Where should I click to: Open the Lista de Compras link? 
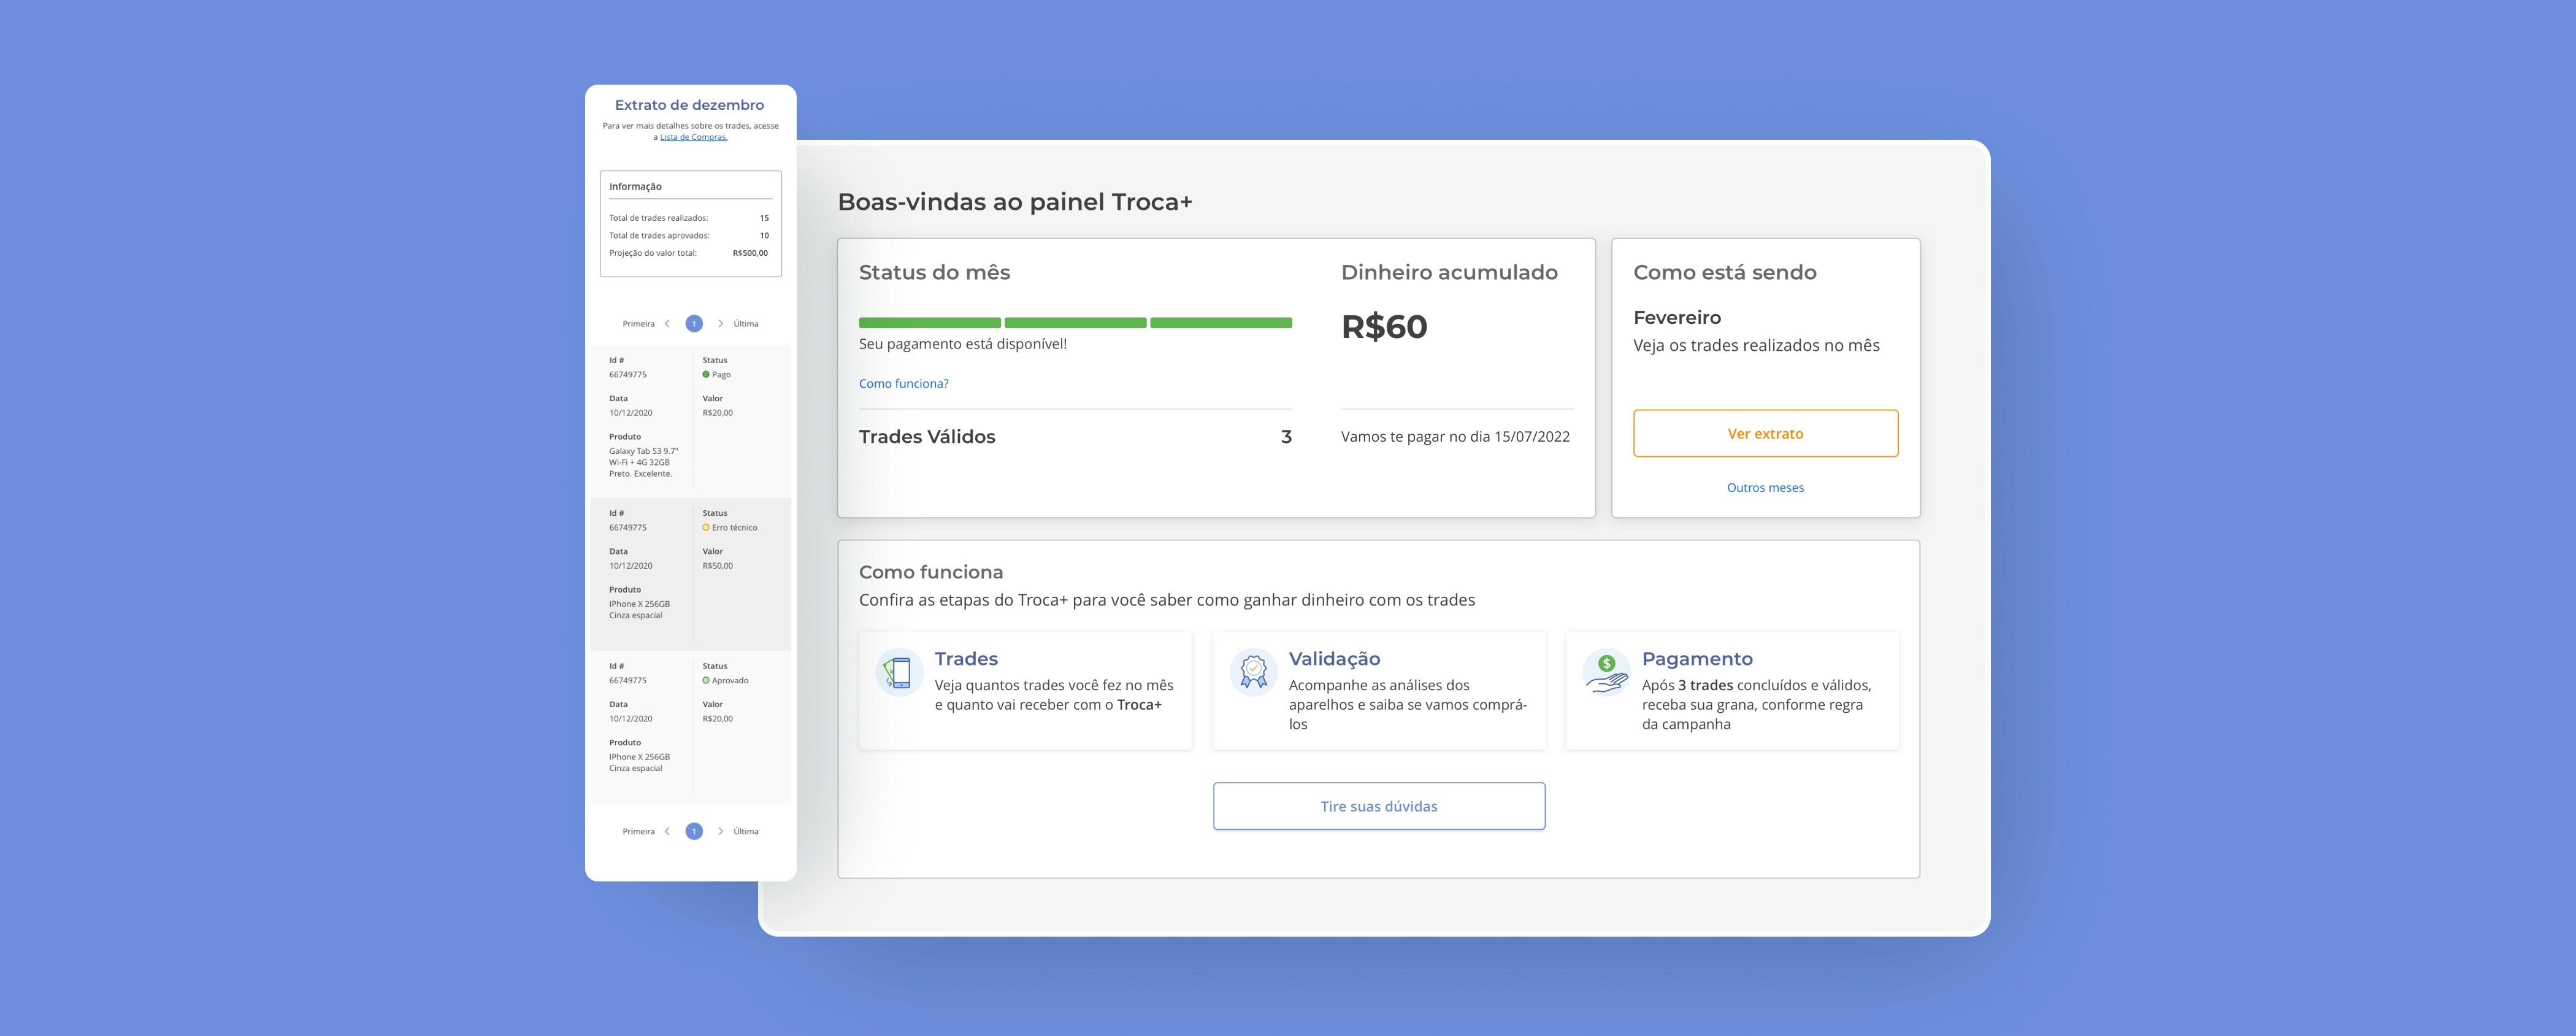693,138
